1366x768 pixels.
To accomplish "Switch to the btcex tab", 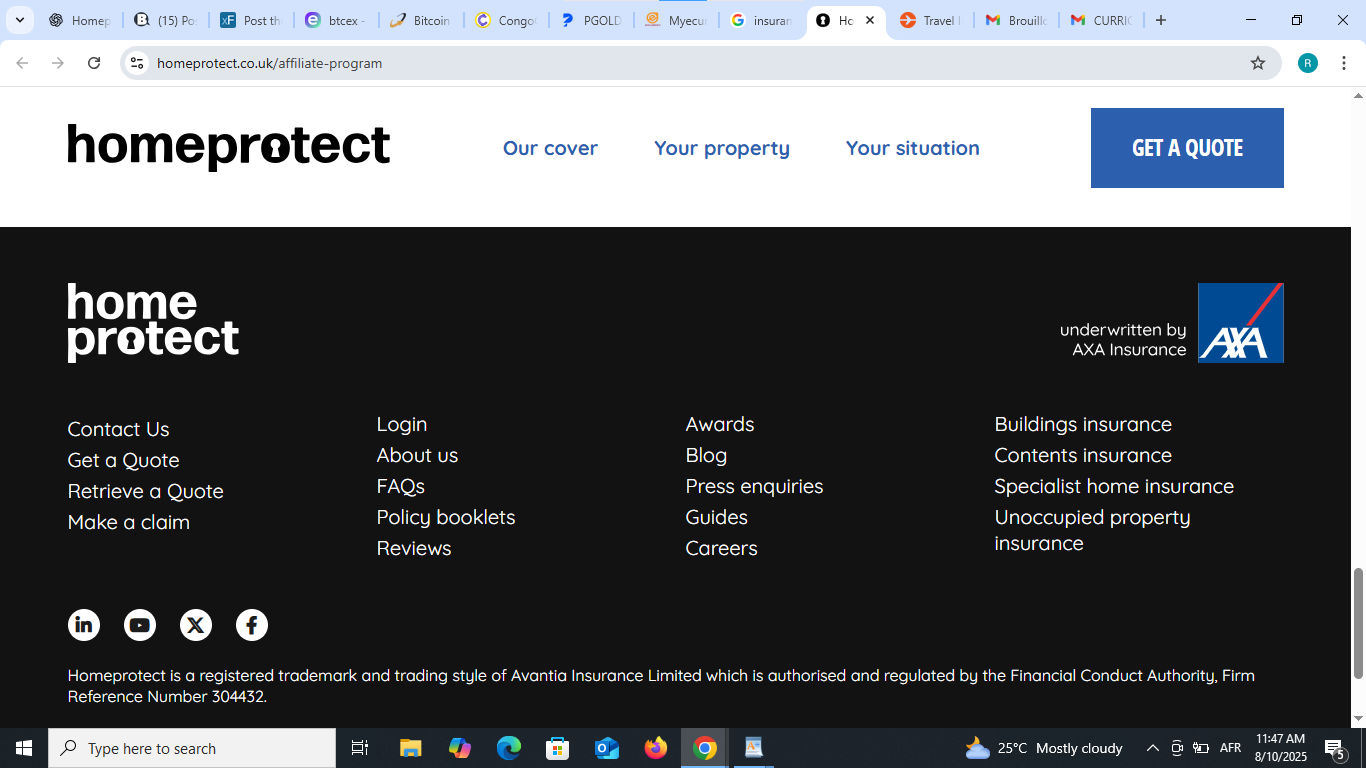I will 336,20.
